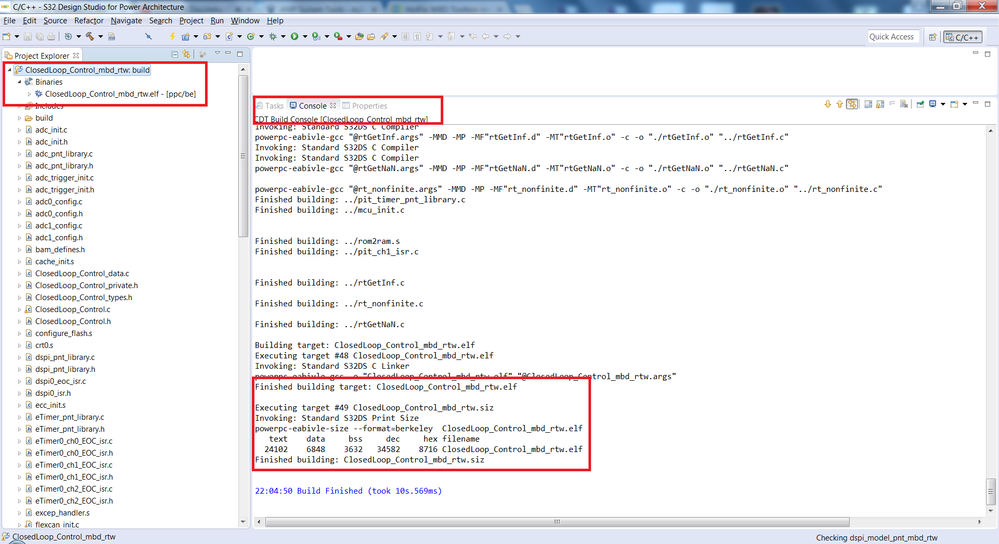Click the Search toolbar icon
Image resolution: width=999 pixels, height=544 pixels.
tap(383, 36)
